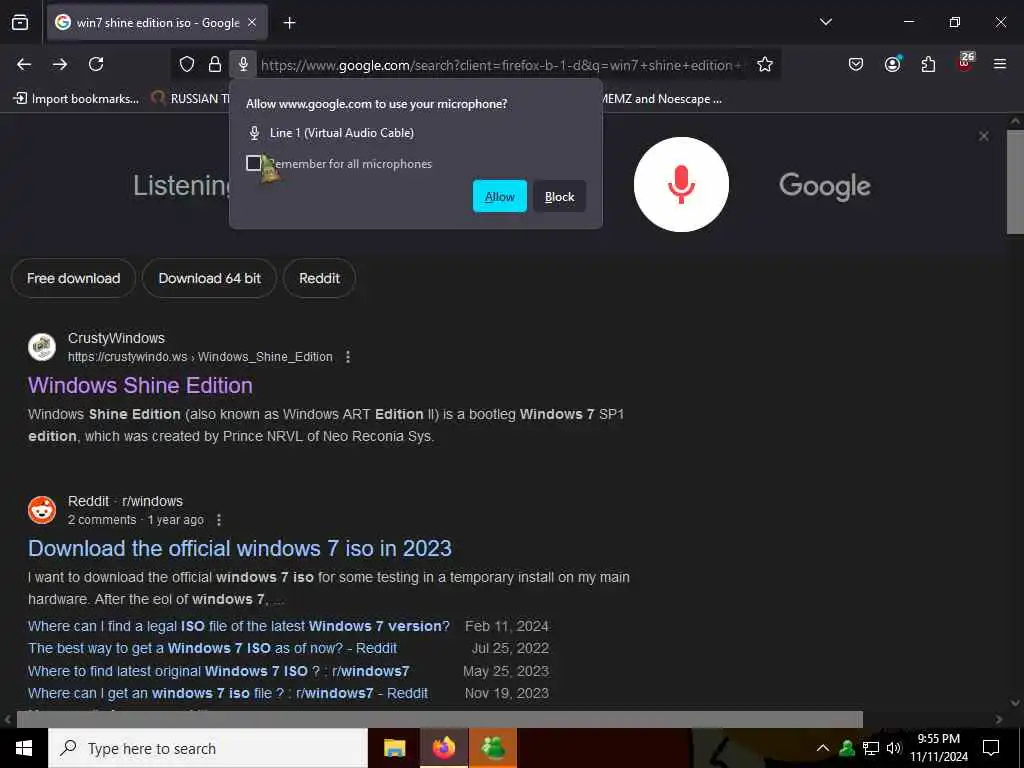Click scroll down arrow on vertical scrollbar
Image resolution: width=1024 pixels, height=768 pixels.
pyautogui.click(x=1015, y=703)
